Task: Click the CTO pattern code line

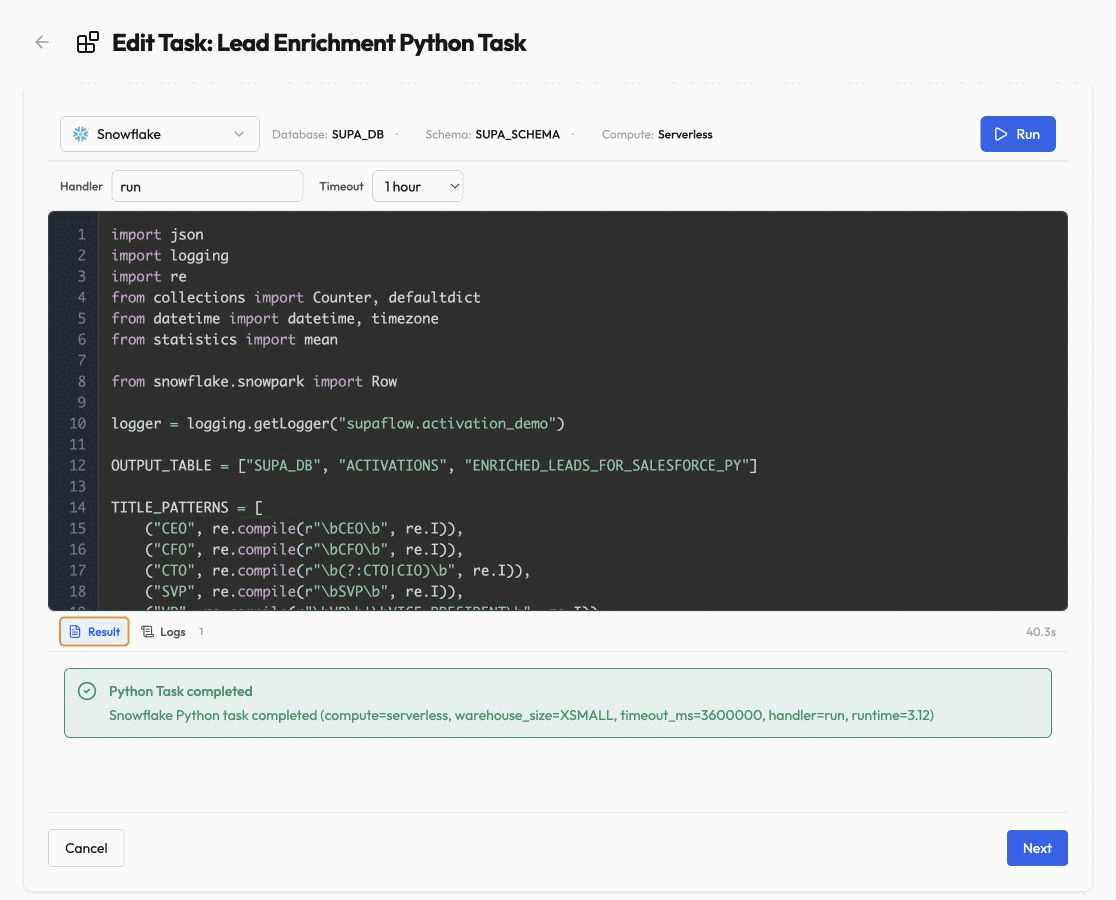Action: pos(337,571)
